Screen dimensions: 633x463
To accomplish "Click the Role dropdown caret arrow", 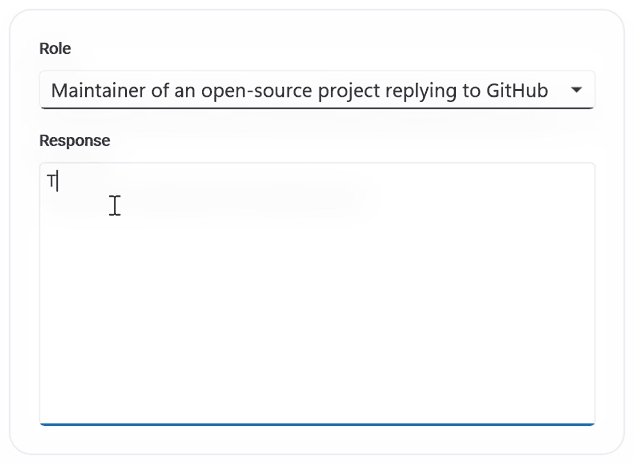I will pos(576,90).
